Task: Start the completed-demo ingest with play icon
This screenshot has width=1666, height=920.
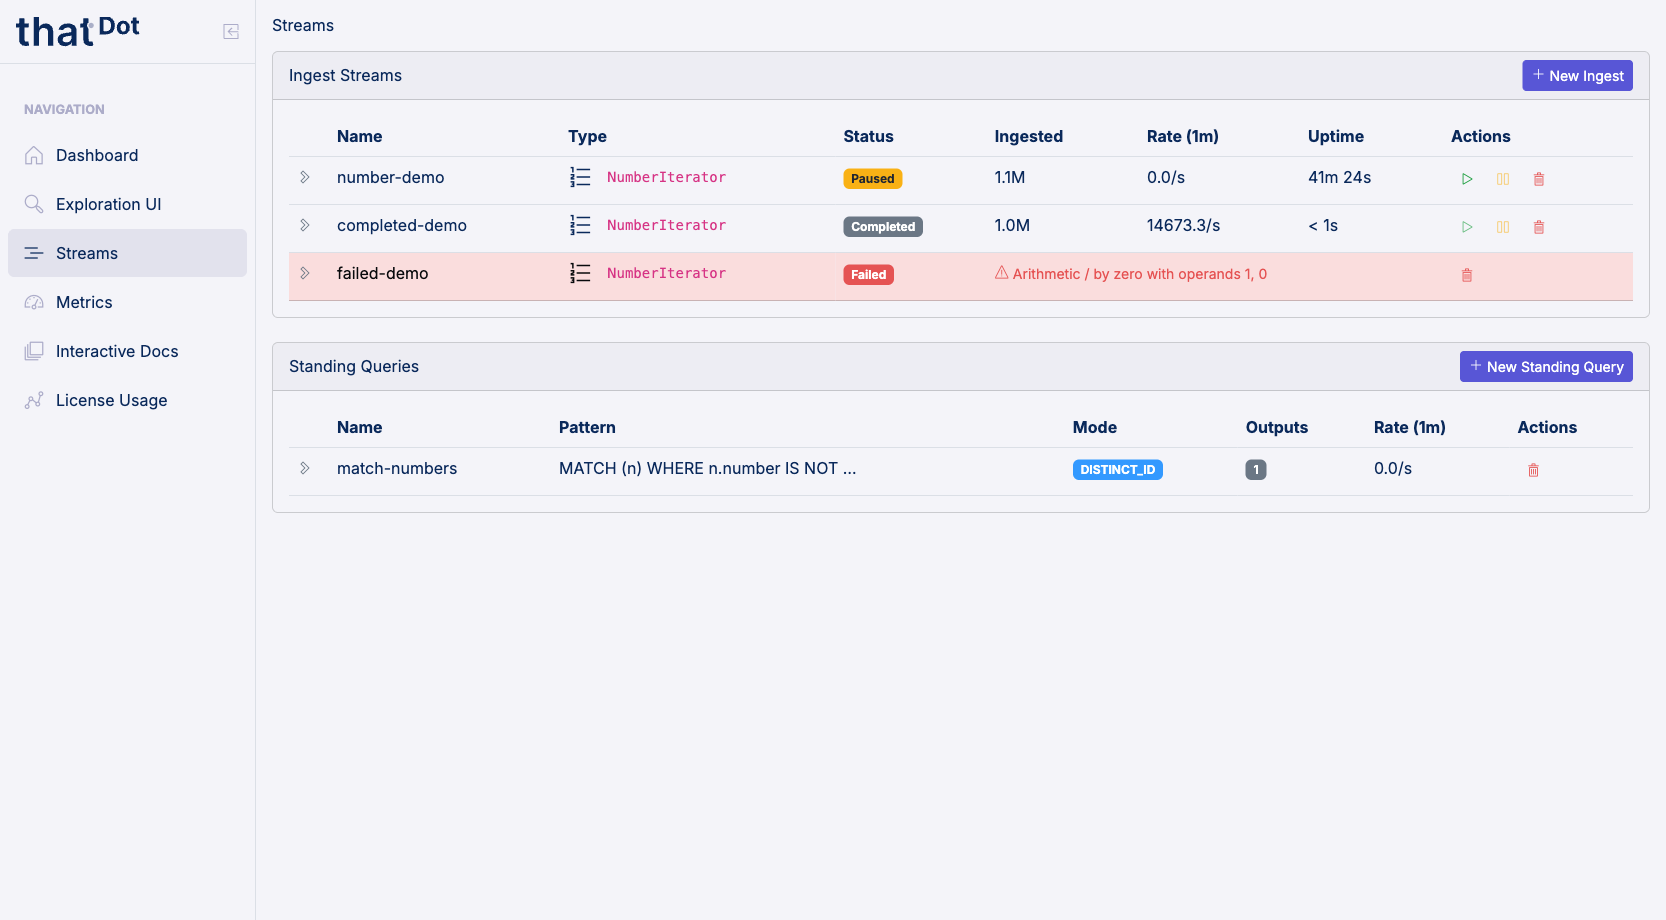Action: click(1467, 227)
